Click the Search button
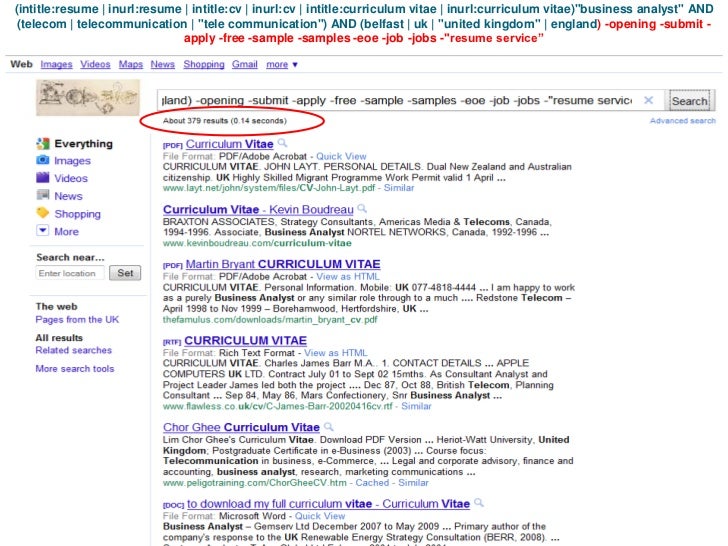 pos(689,101)
